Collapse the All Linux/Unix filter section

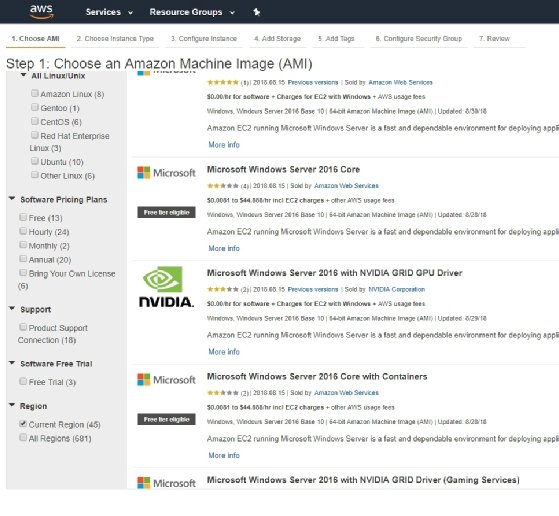tap(24, 75)
